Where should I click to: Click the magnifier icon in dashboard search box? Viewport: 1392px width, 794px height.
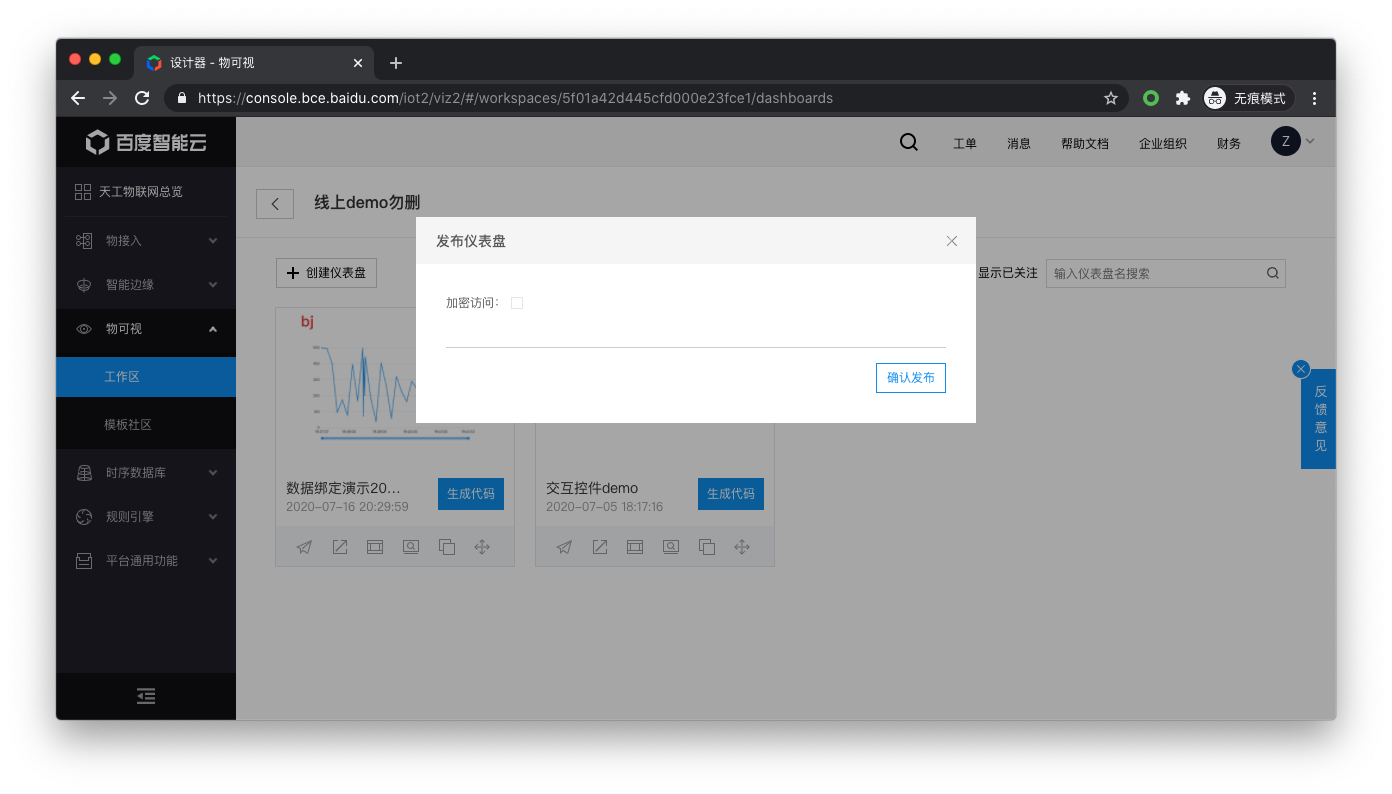tap(1273, 273)
